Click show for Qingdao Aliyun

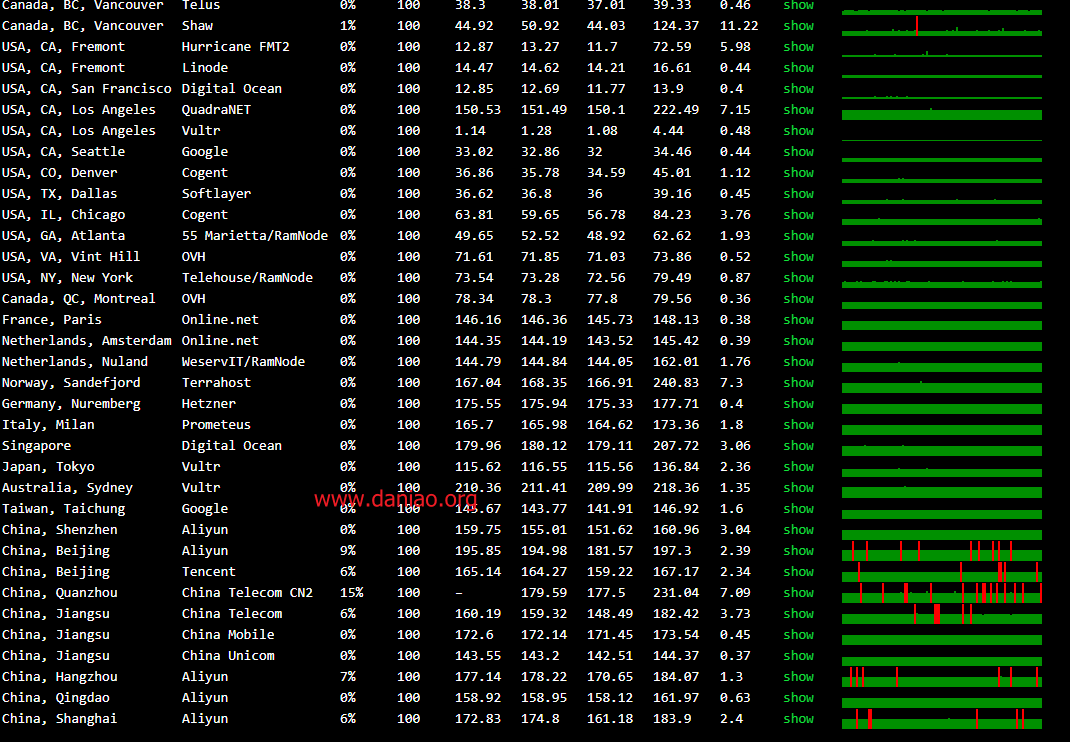point(798,698)
